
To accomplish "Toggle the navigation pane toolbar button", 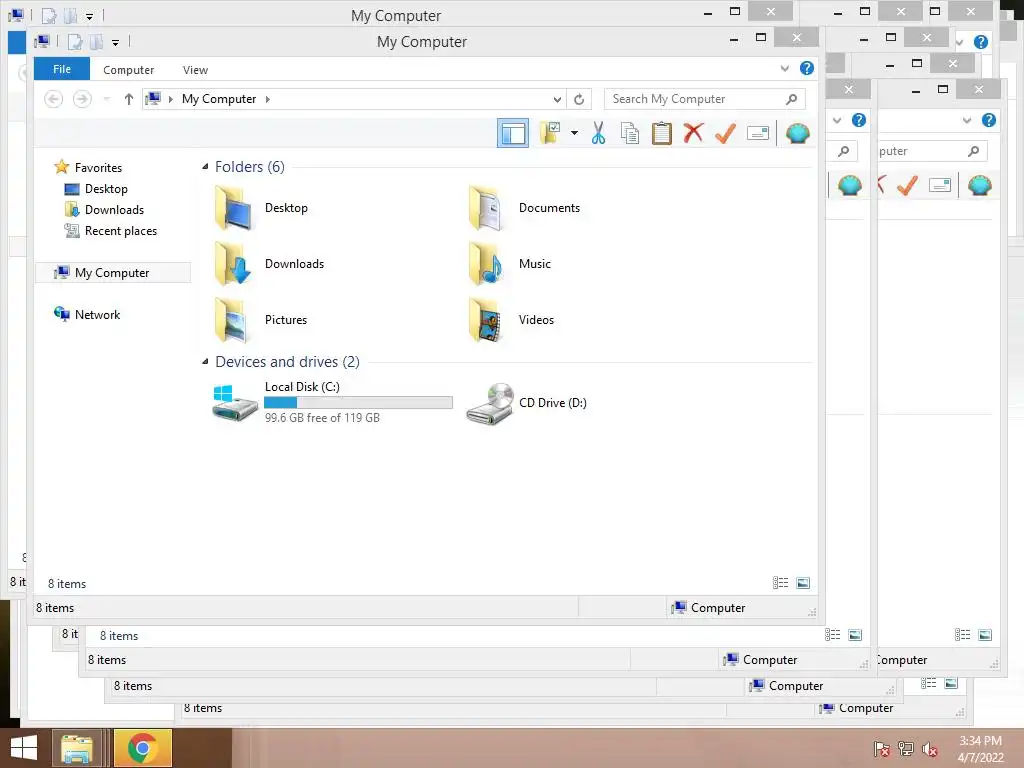I will tap(513, 133).
